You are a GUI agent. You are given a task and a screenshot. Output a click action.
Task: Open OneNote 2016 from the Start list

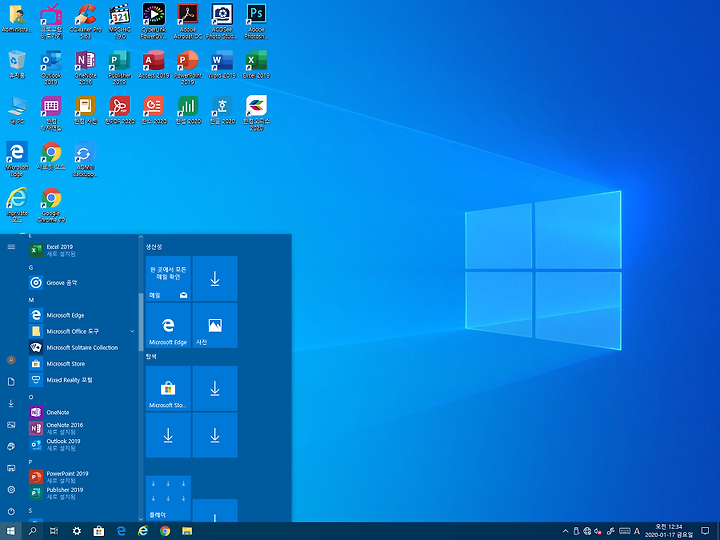coord(82,428)
